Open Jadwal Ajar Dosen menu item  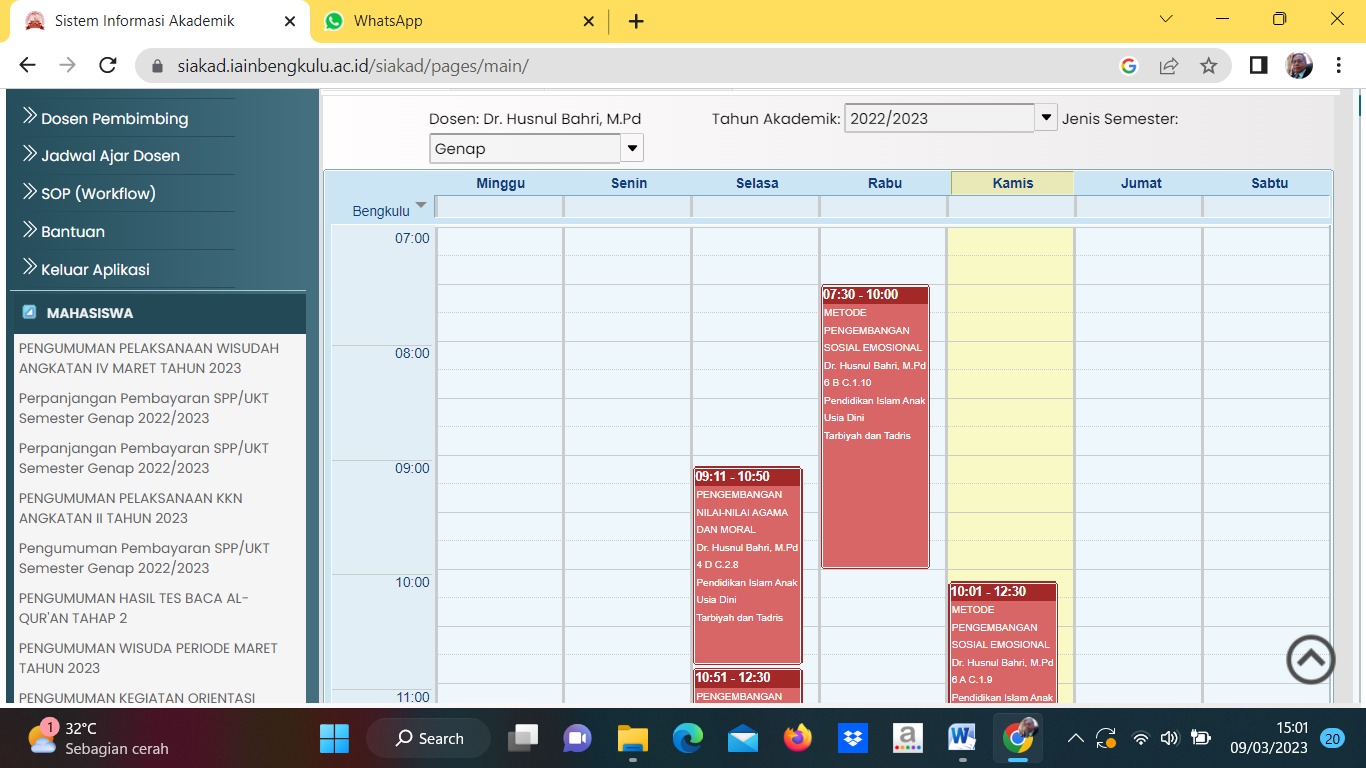tap(110, 156)
